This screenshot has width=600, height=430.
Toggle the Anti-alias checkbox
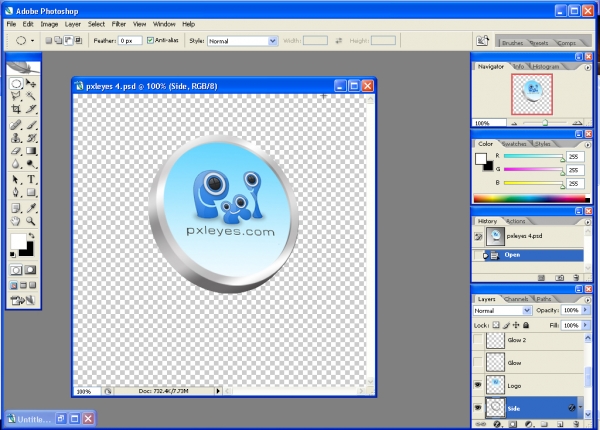tap(150, 40)
